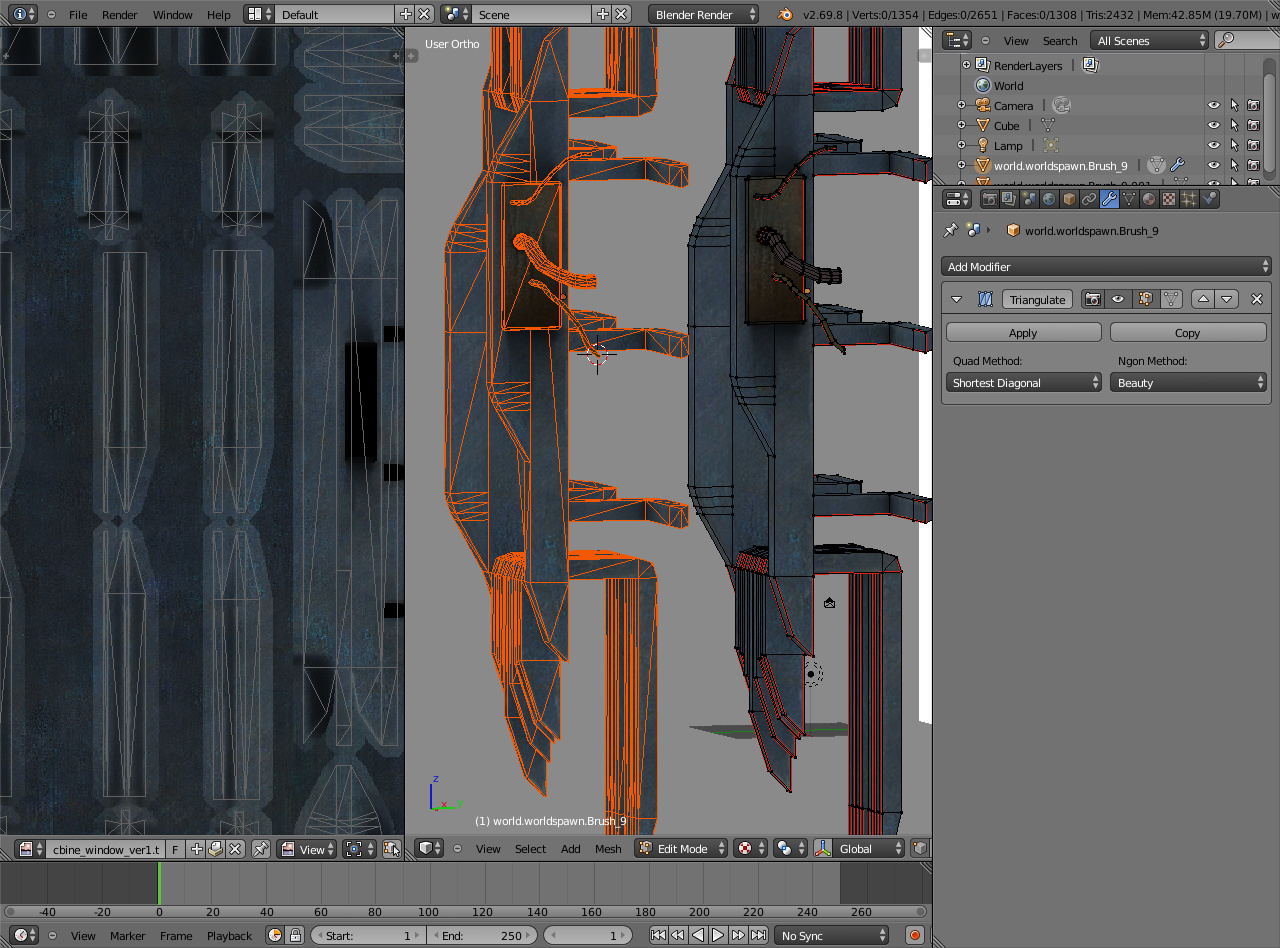Open the Particles properties sparkle tab
This screenshot has width=1280, height=948.
point(1189,199)
